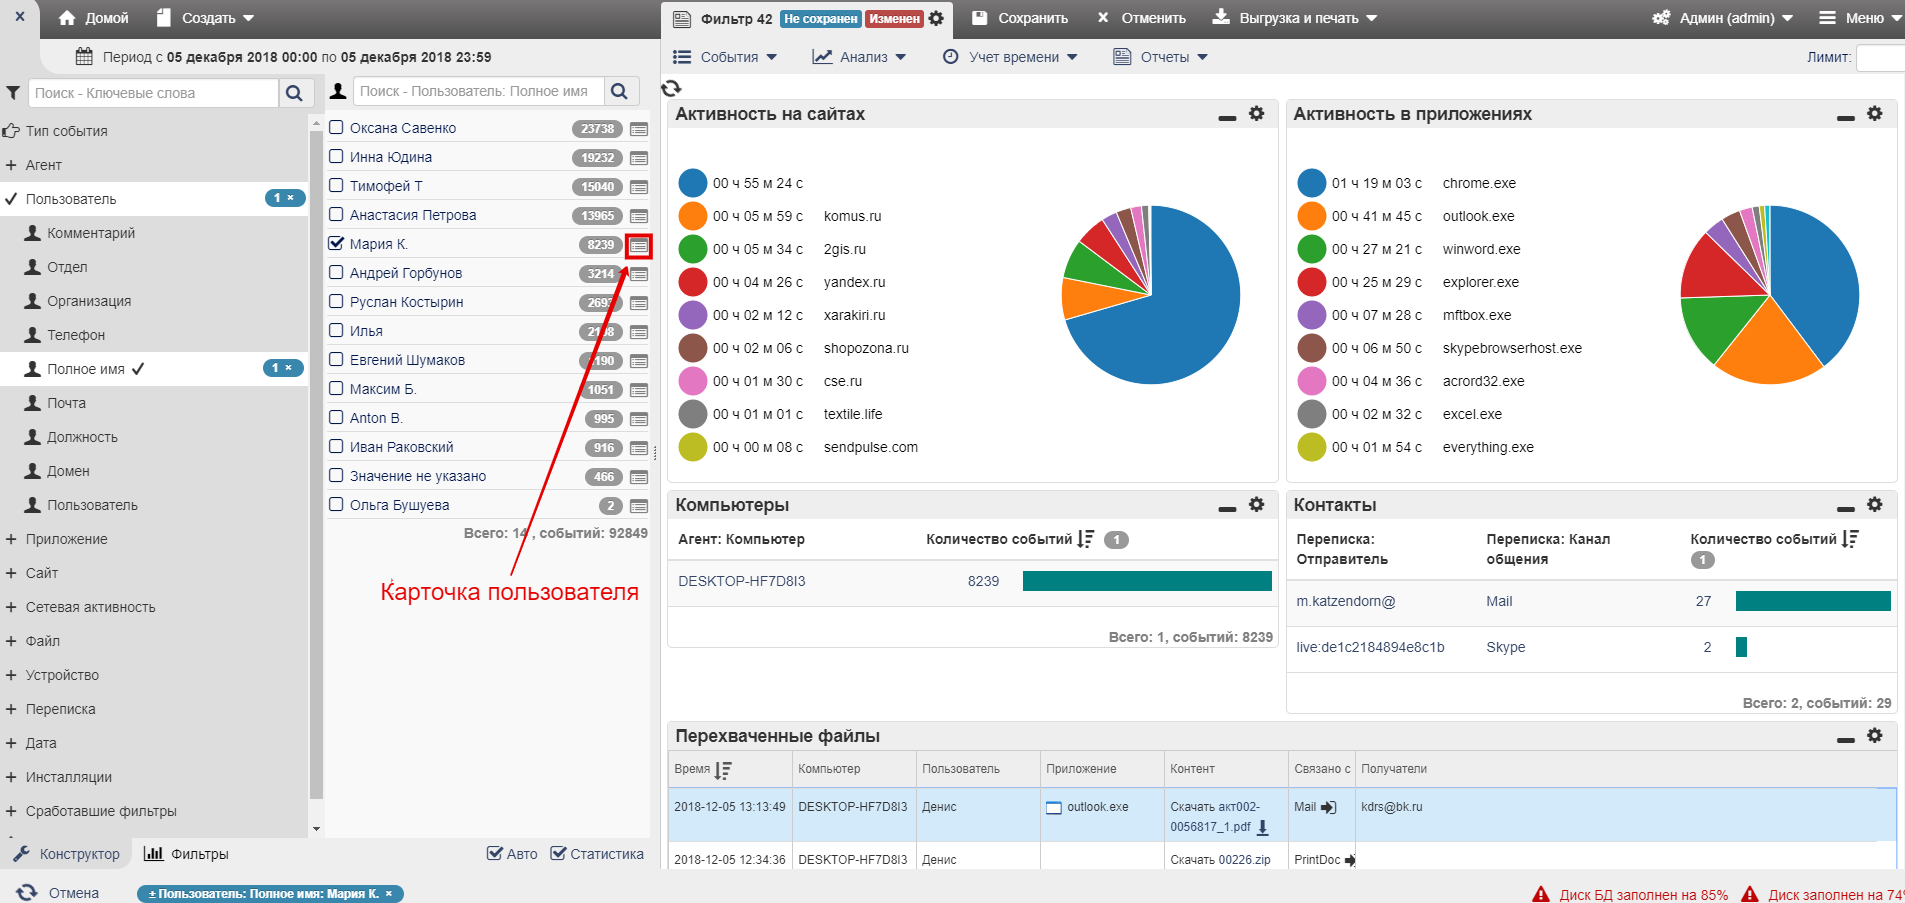The width and height of the screenshot is (1905, 903).
Task: Open the Админ (admin) dropdown
Action: click(x=1723, y=18)
